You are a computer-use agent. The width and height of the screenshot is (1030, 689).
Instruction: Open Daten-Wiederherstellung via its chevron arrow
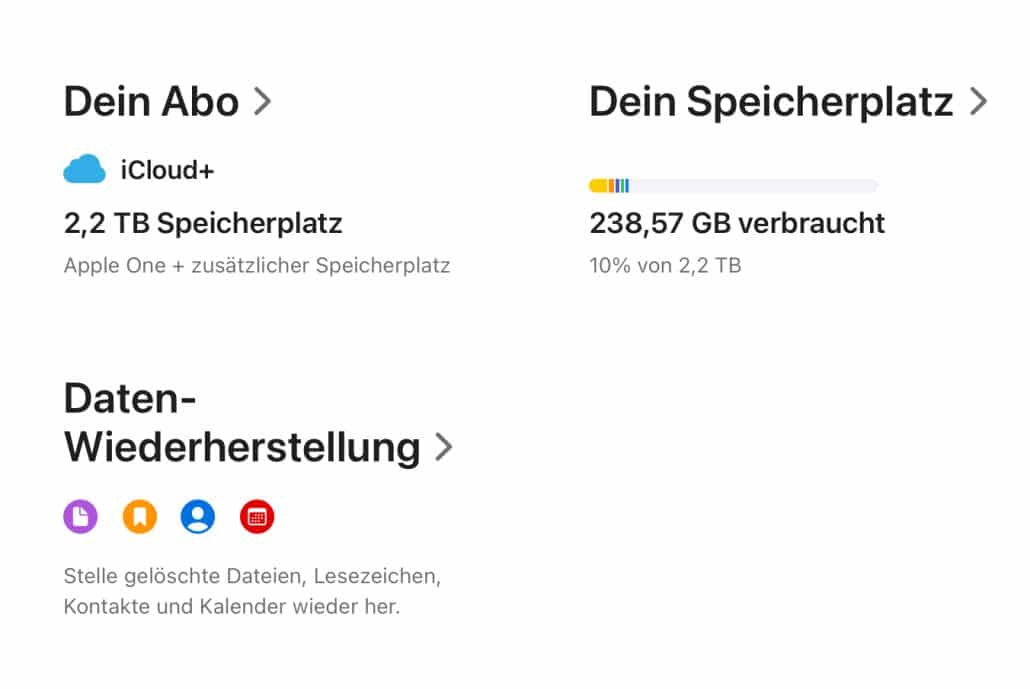tap(443, 447)
